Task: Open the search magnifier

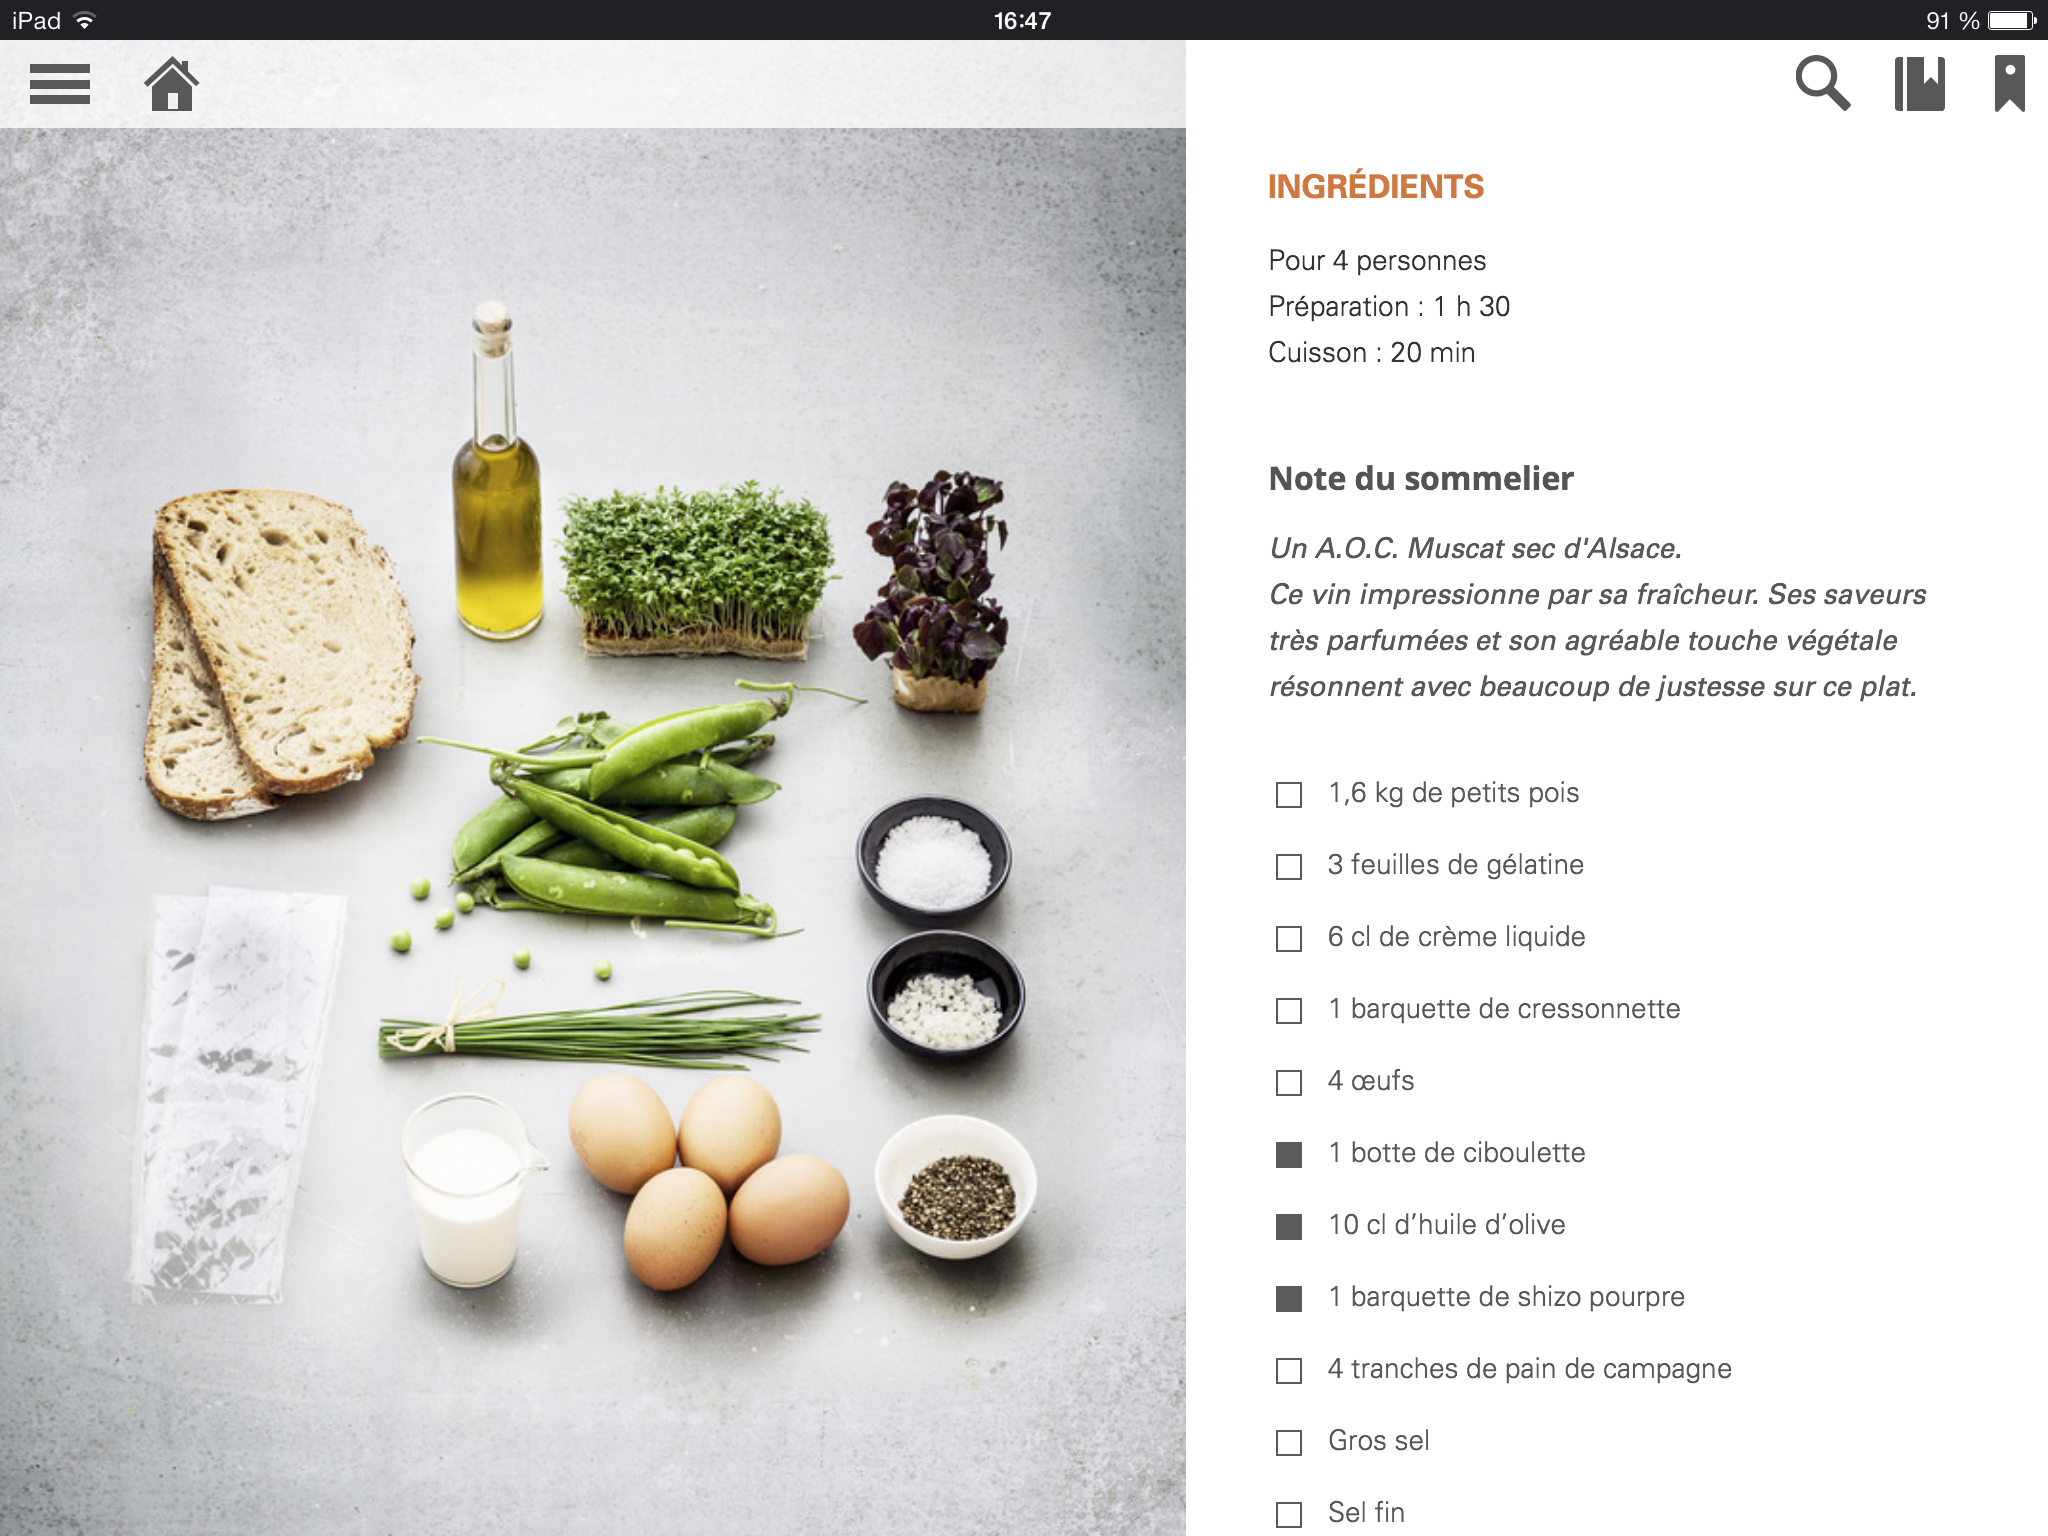Action: (1822, 83)
